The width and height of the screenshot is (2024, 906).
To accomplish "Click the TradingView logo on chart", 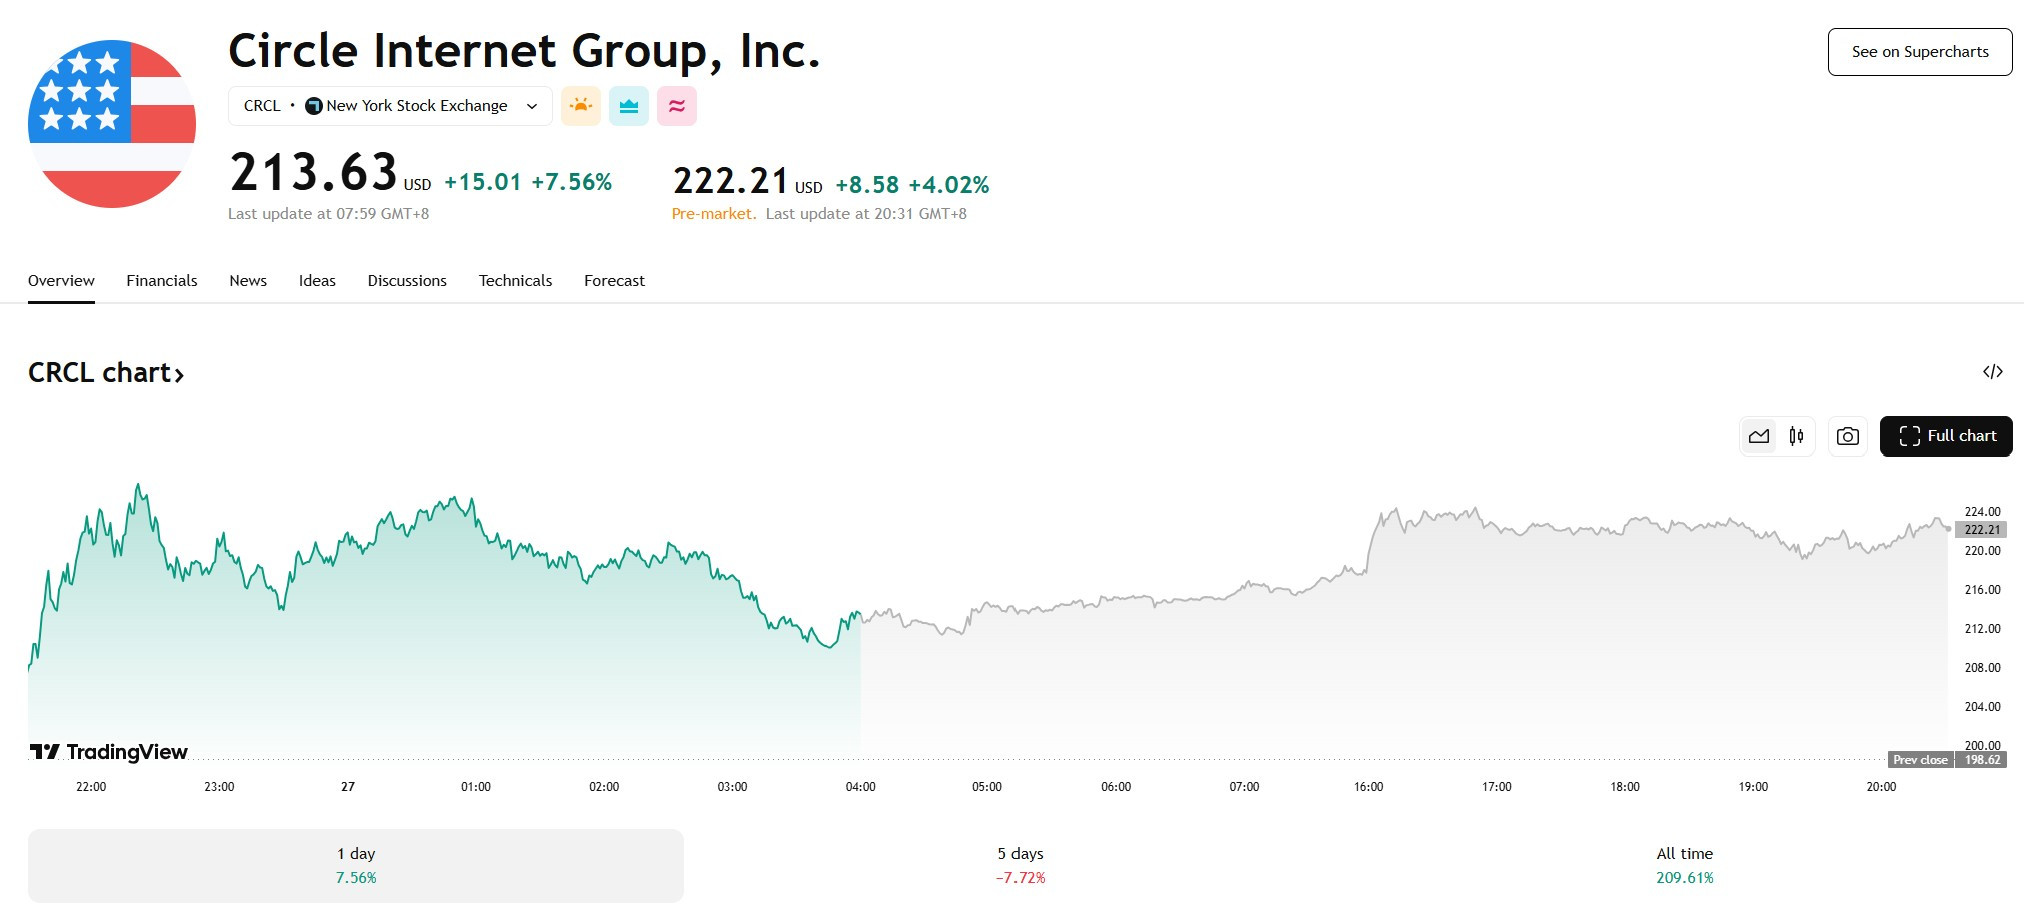I will [109, 752].
